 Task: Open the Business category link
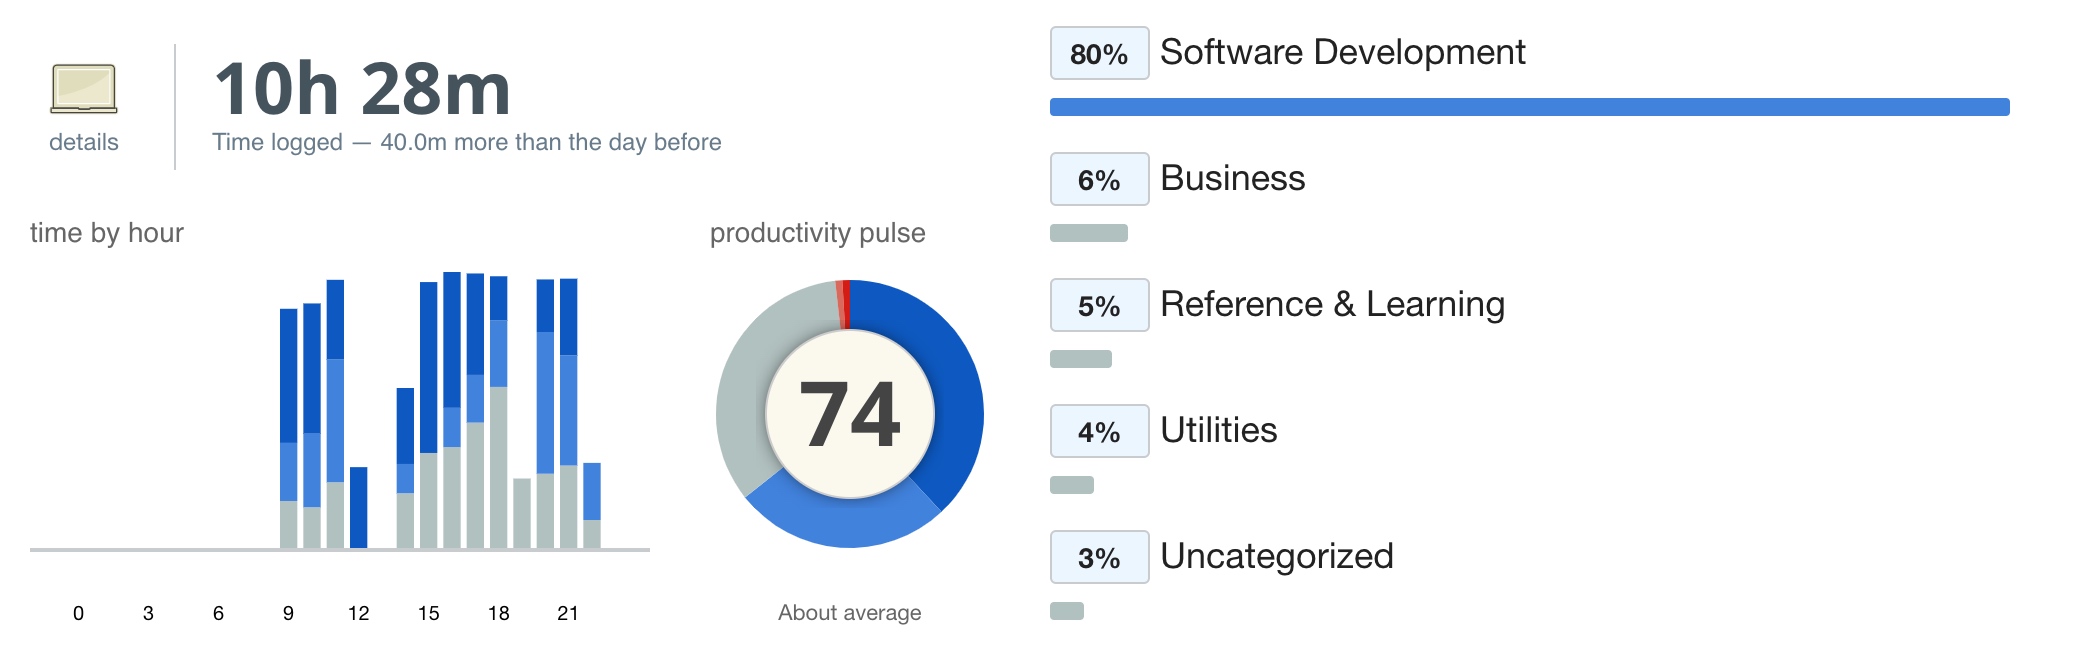pyautogui.click(x=1232, y=178)
